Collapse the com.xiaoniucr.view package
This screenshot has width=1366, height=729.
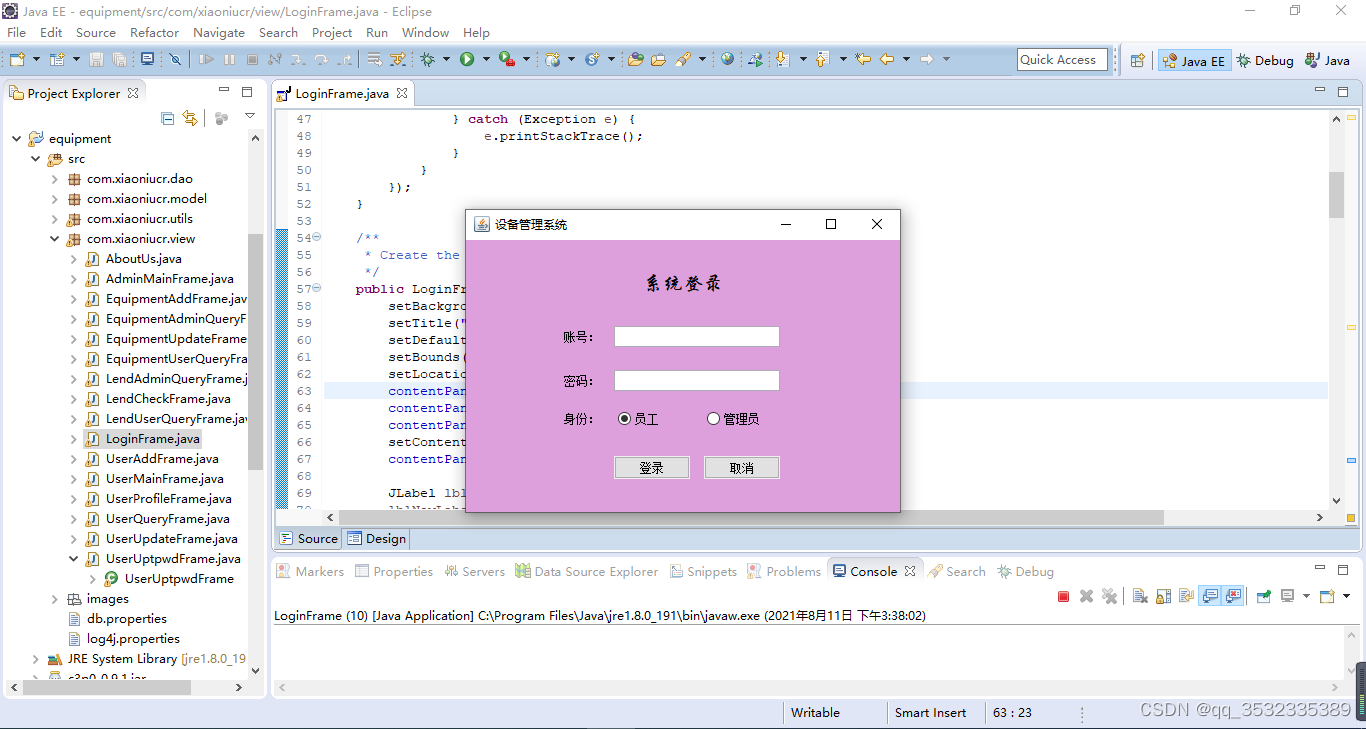click(57, 238)
